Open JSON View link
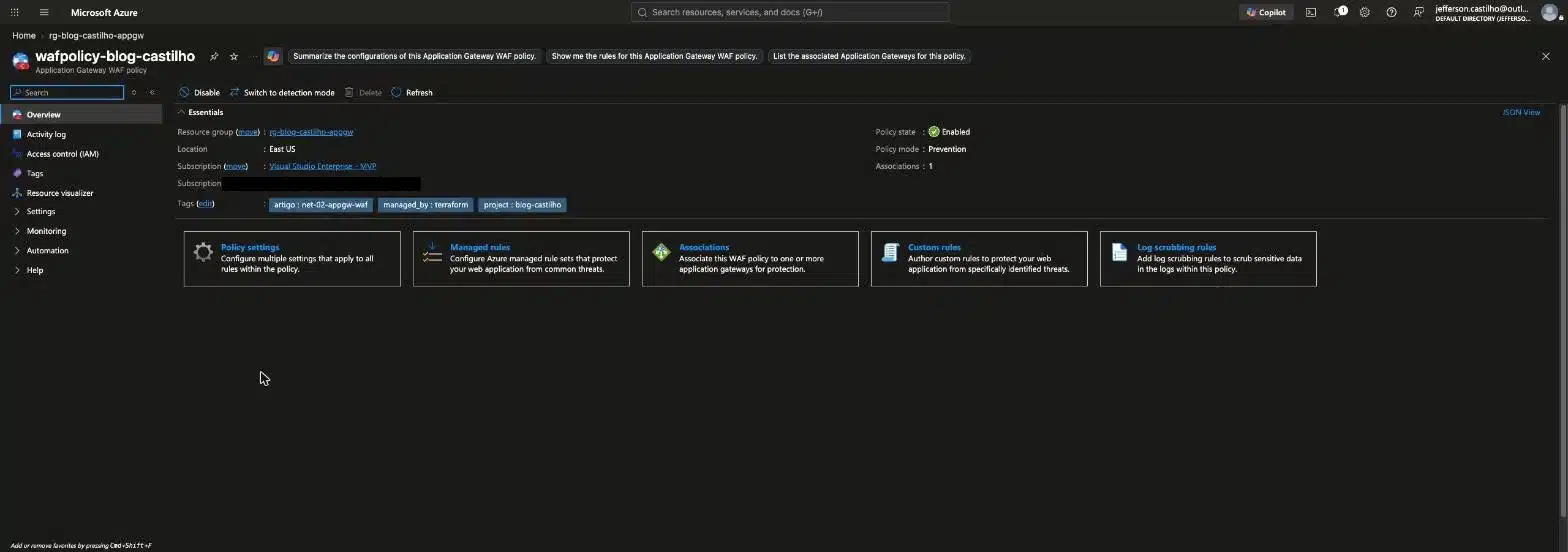Screen dimensions: 1568x552 coord(1521,112)
